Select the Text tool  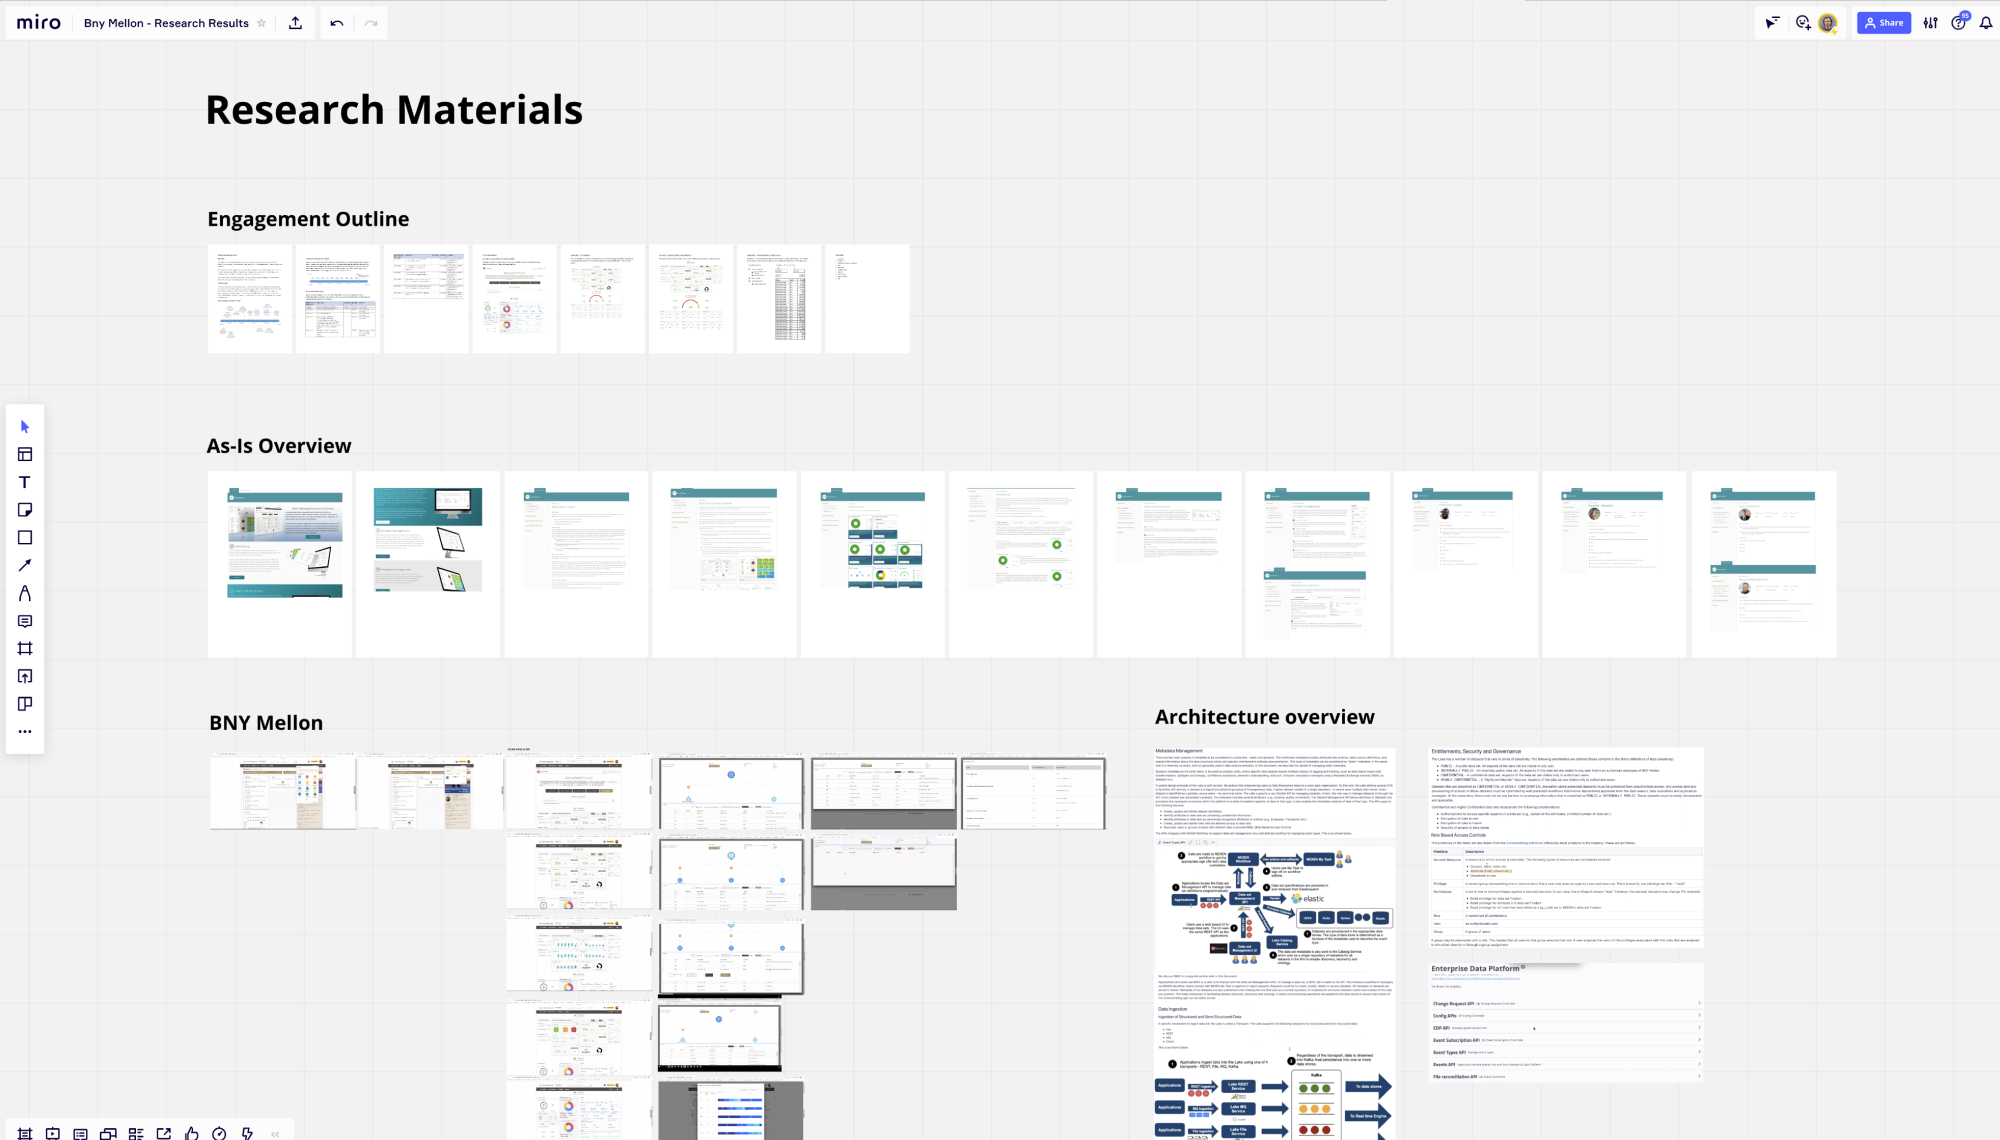tap(25, 482)
